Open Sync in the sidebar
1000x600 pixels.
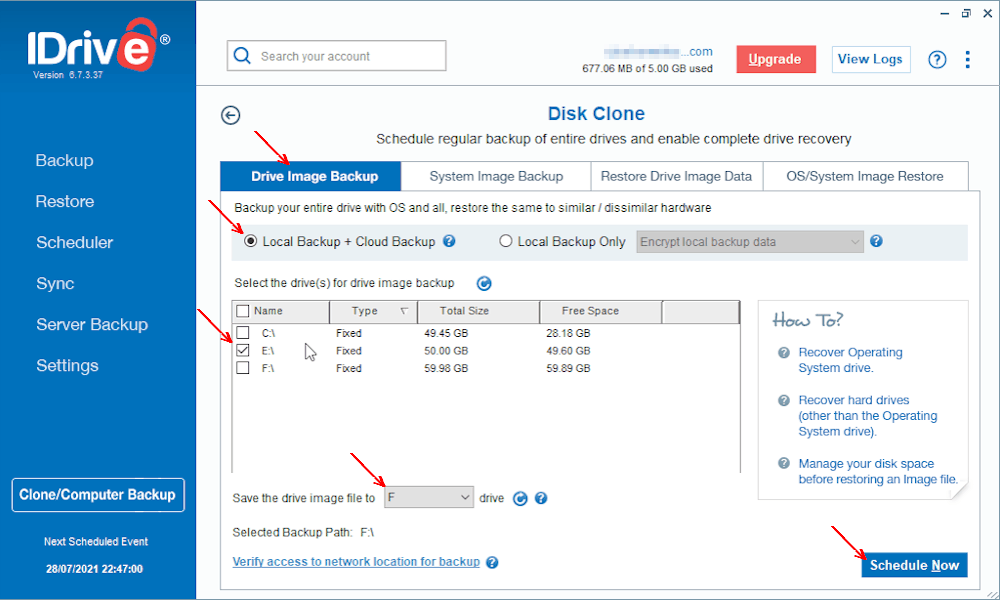(x=55, y=284)
